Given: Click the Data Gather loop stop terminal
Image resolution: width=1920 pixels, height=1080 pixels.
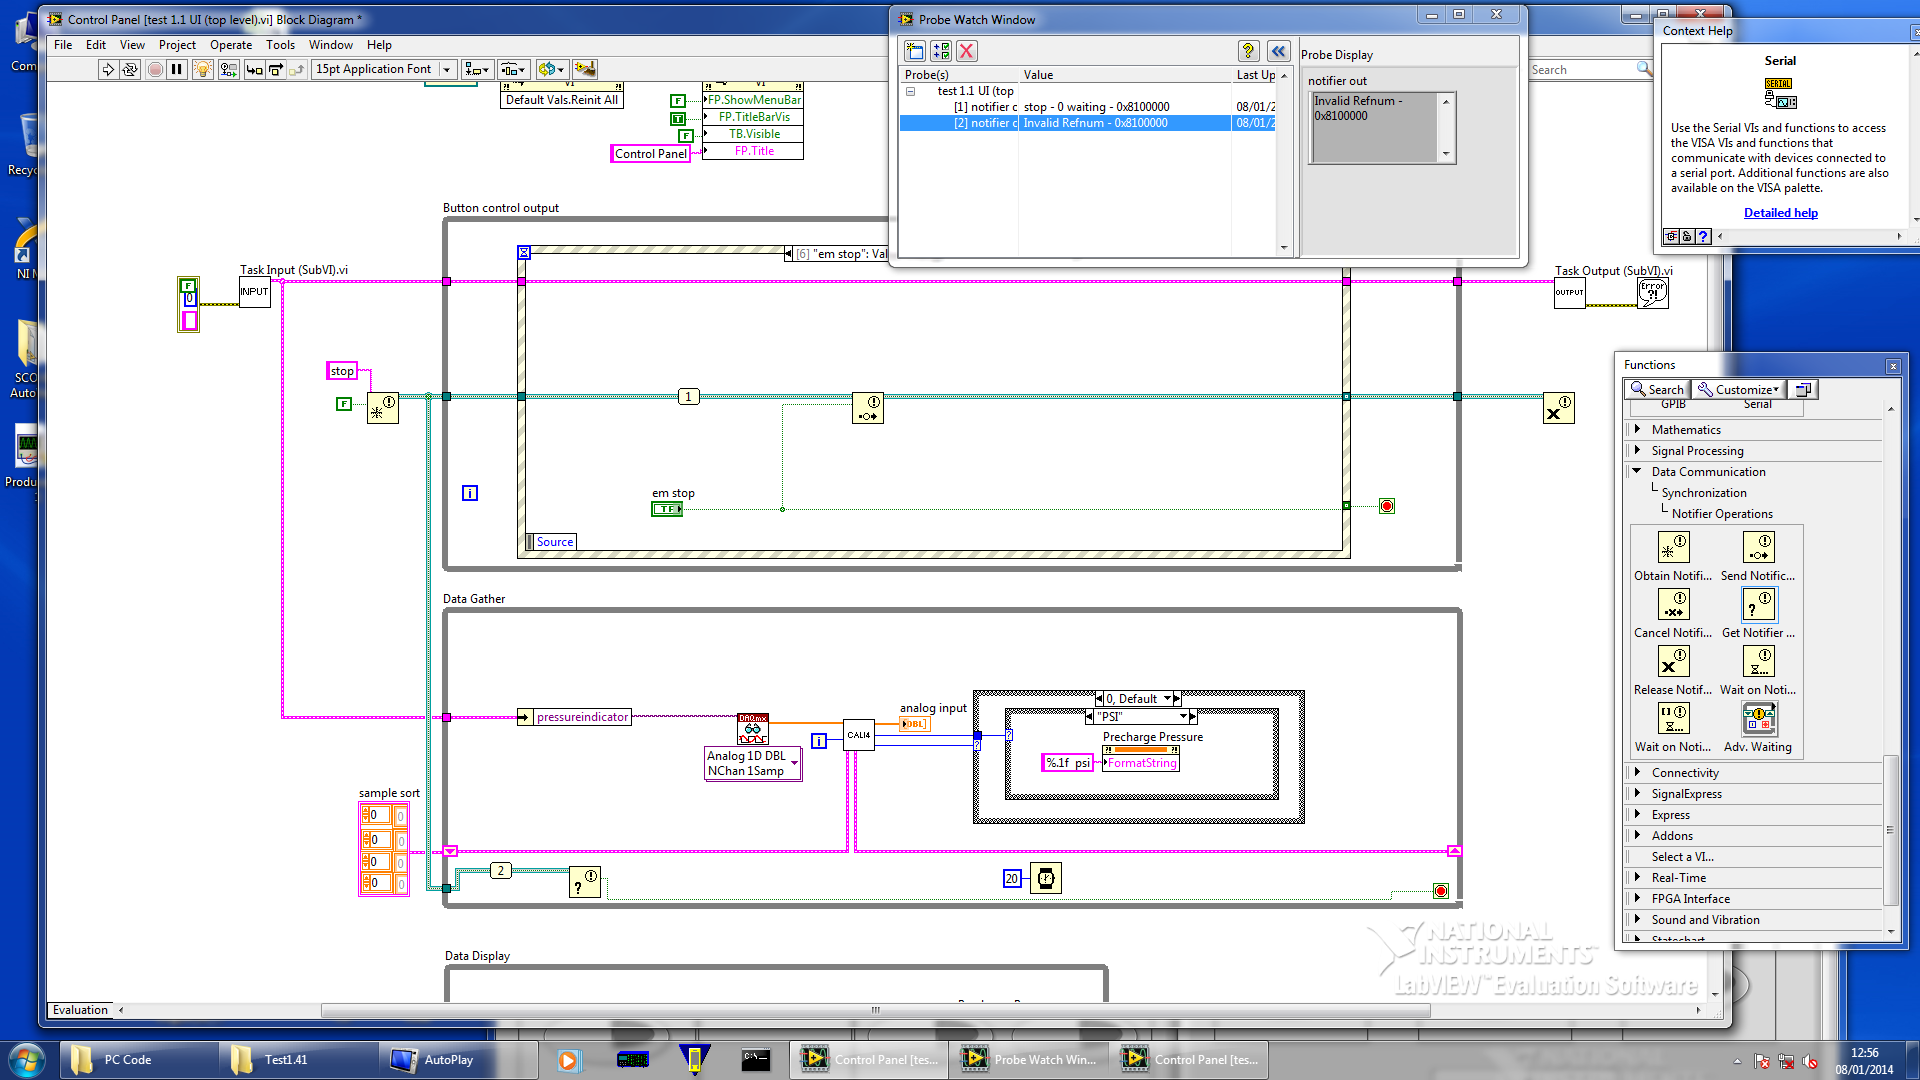Looking at the screenshot, I should pyautogui.click(x=1440, y=891).
